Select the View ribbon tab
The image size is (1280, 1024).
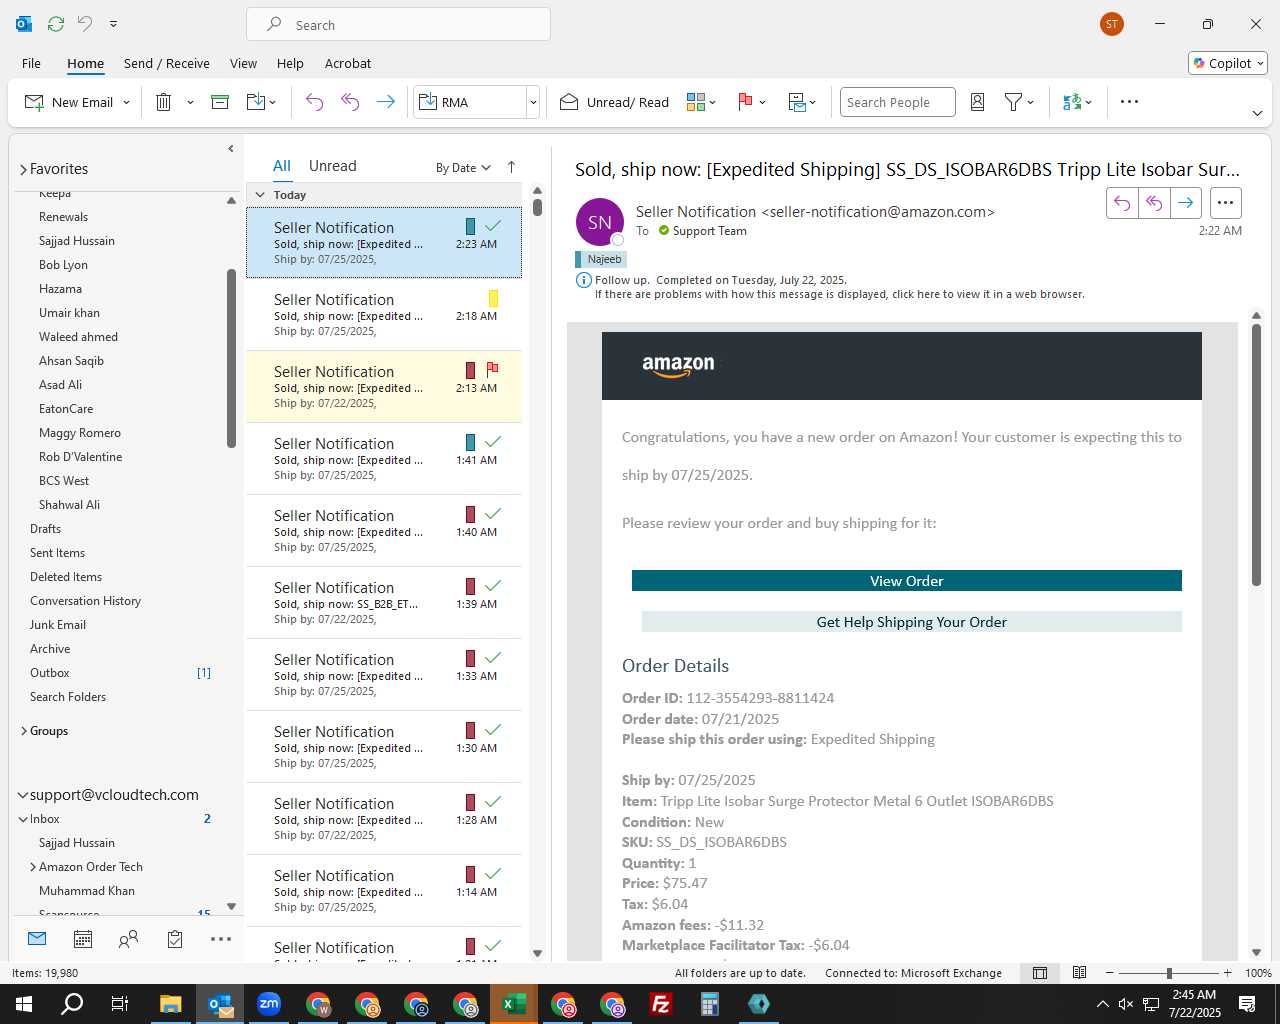(243, 63)
